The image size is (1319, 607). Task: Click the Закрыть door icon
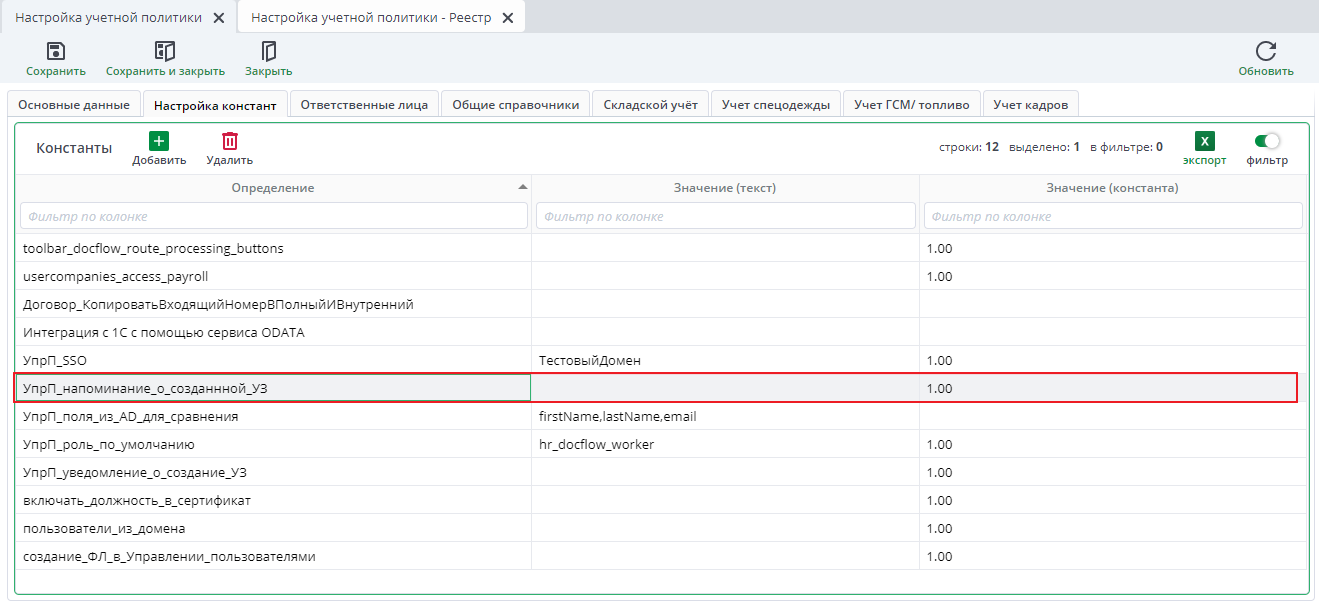coord(268,52)
